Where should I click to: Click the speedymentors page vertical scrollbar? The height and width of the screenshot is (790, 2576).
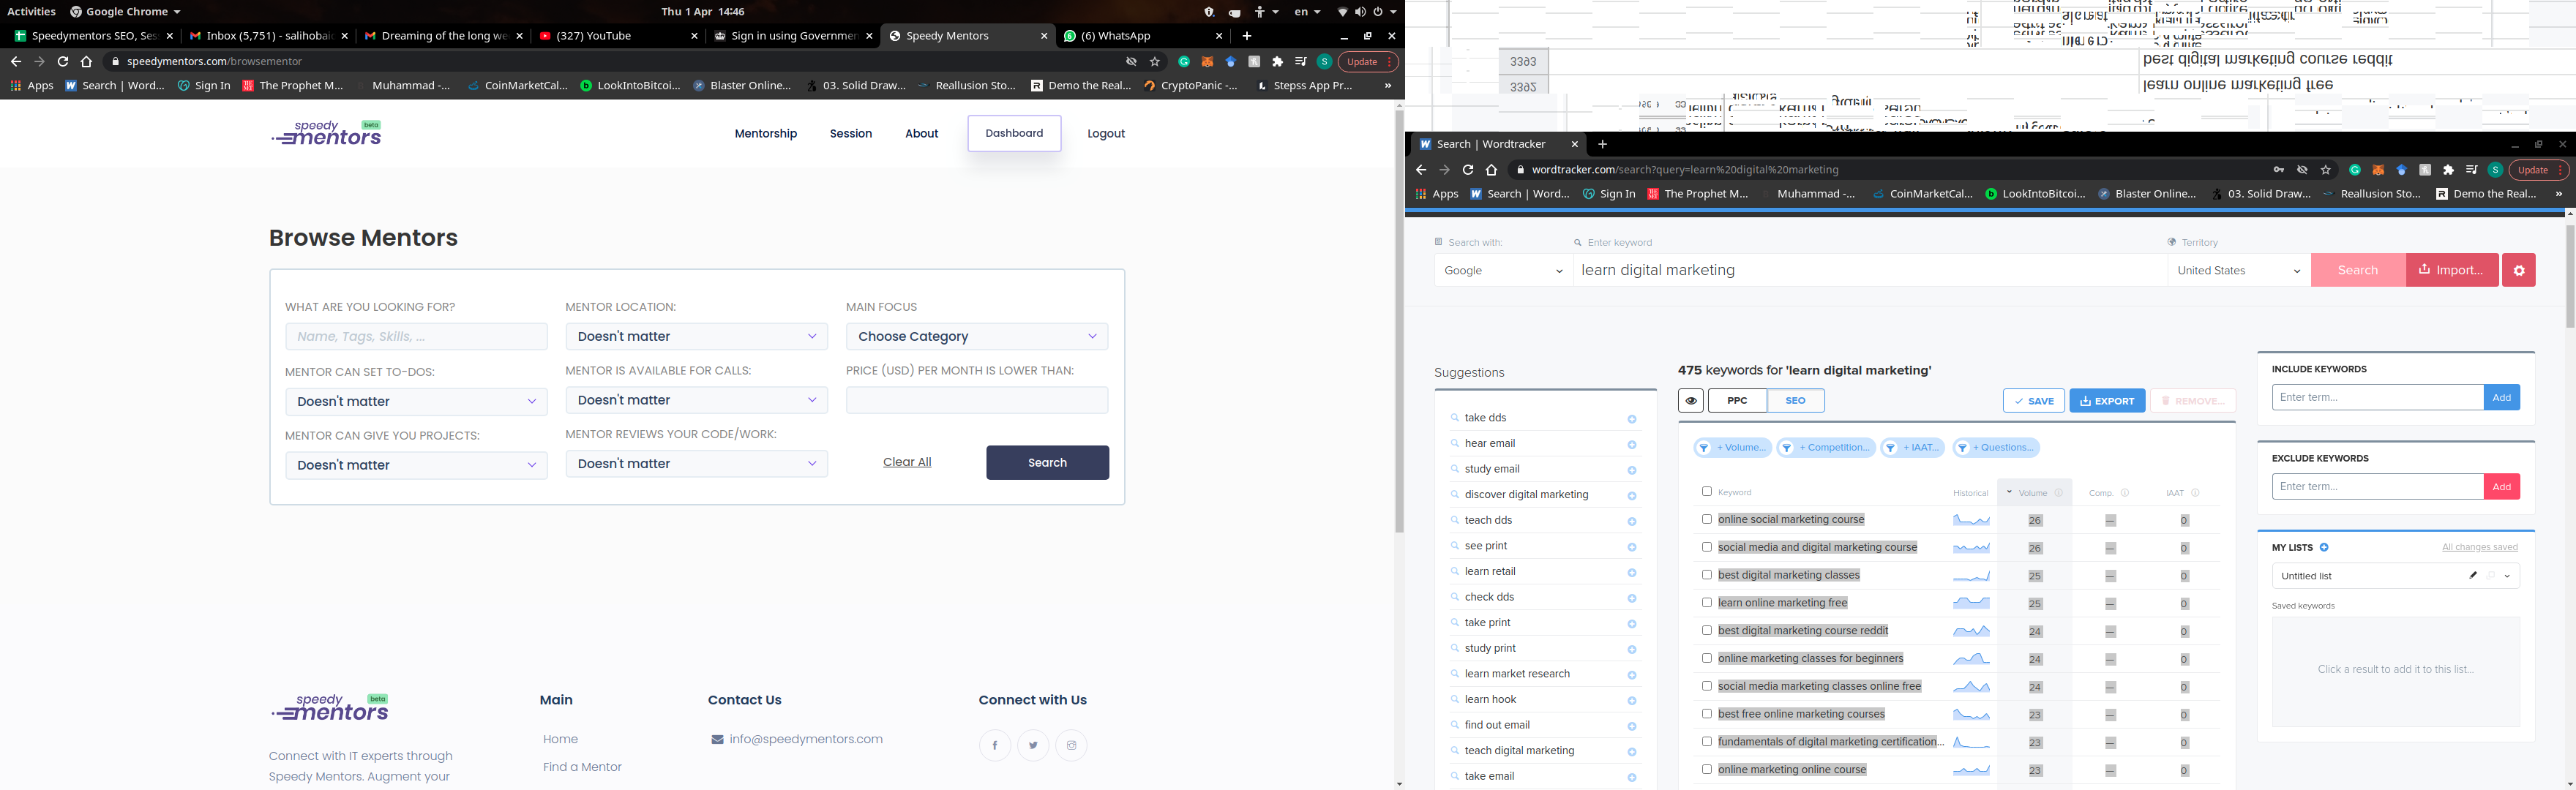(x=1399, y=322)
